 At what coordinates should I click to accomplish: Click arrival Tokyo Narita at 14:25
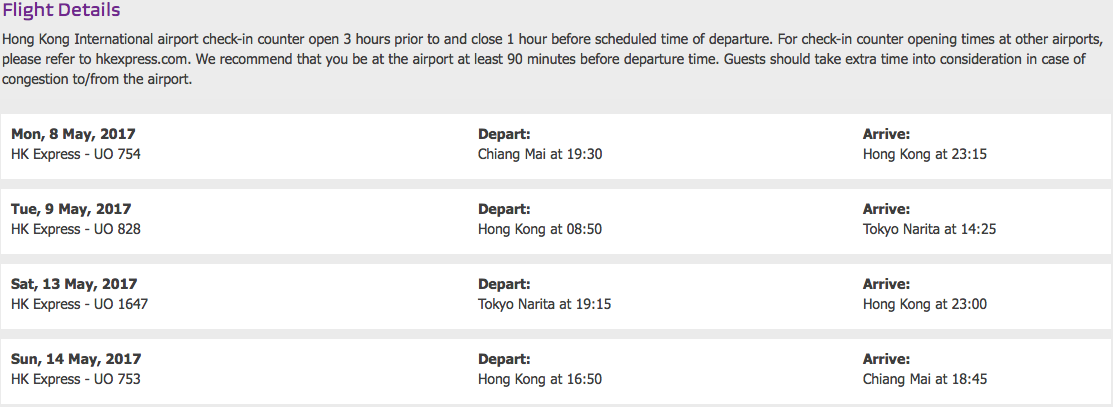[929, 229]
